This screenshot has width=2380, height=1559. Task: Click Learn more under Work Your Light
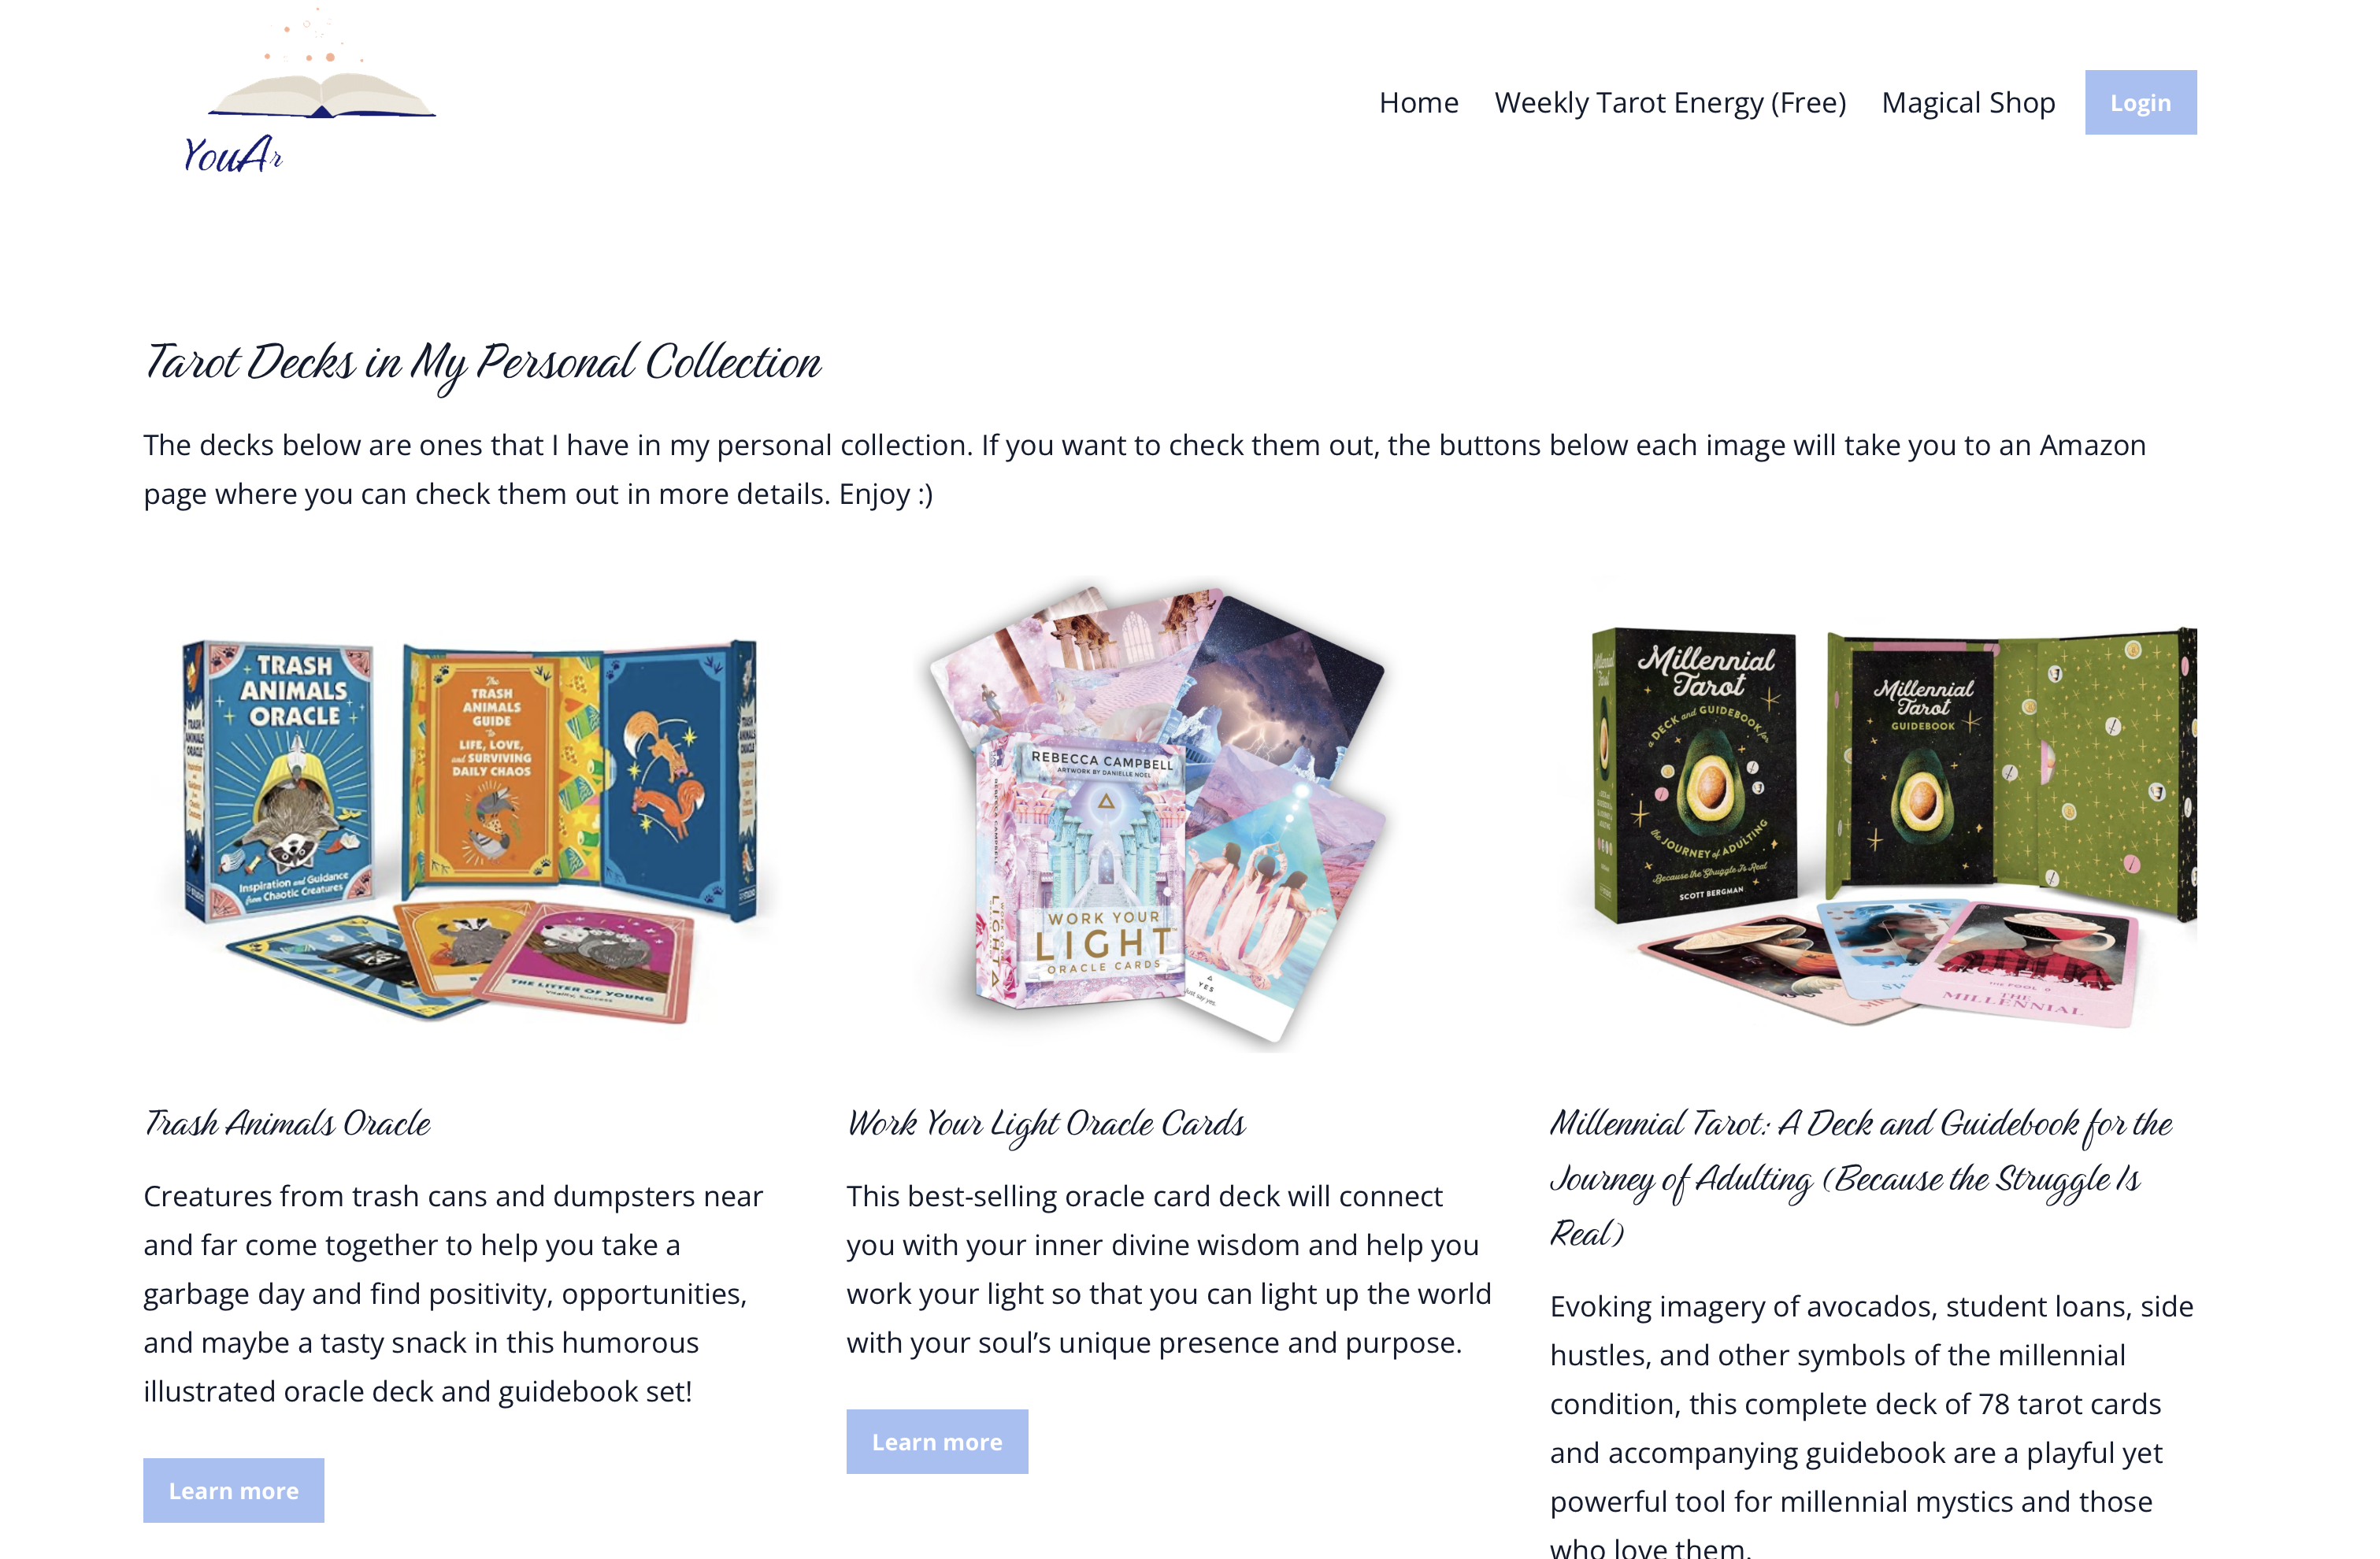[x=936, y=1440]
